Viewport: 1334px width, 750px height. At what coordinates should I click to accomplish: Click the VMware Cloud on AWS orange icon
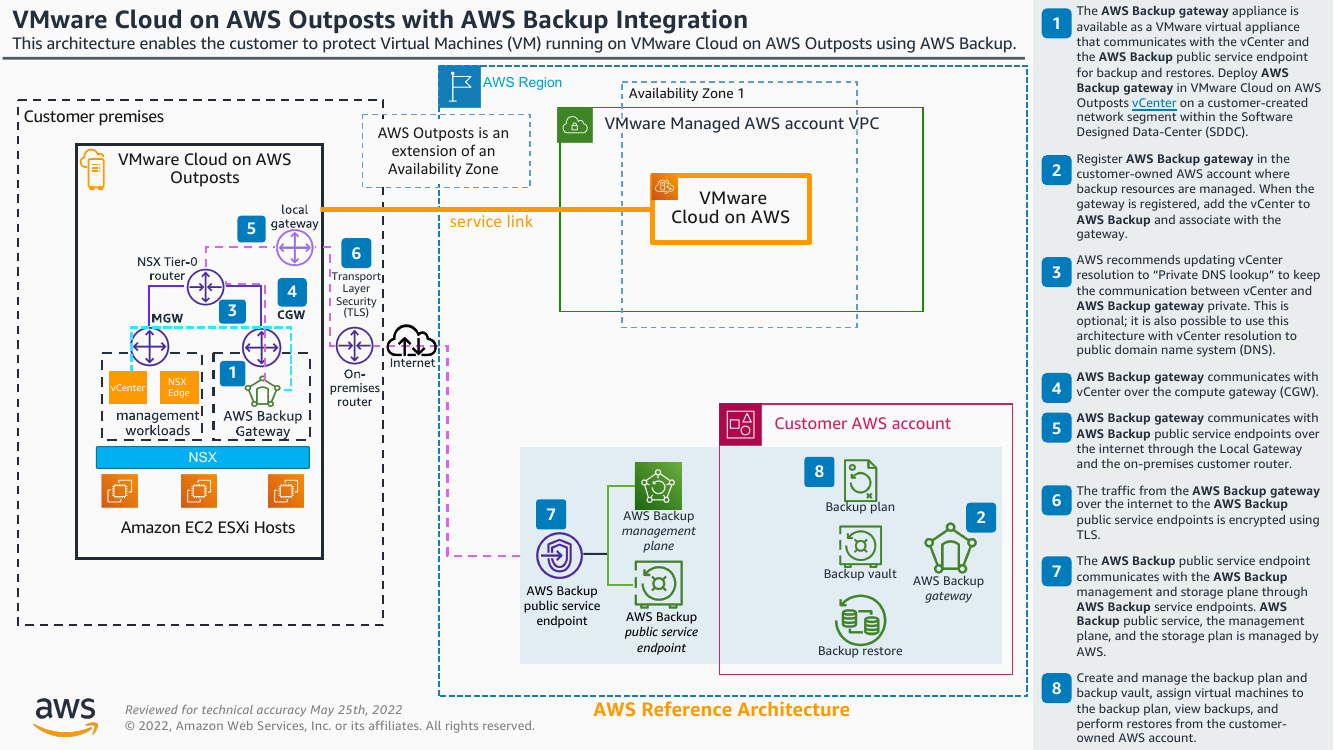pos(665,186)
